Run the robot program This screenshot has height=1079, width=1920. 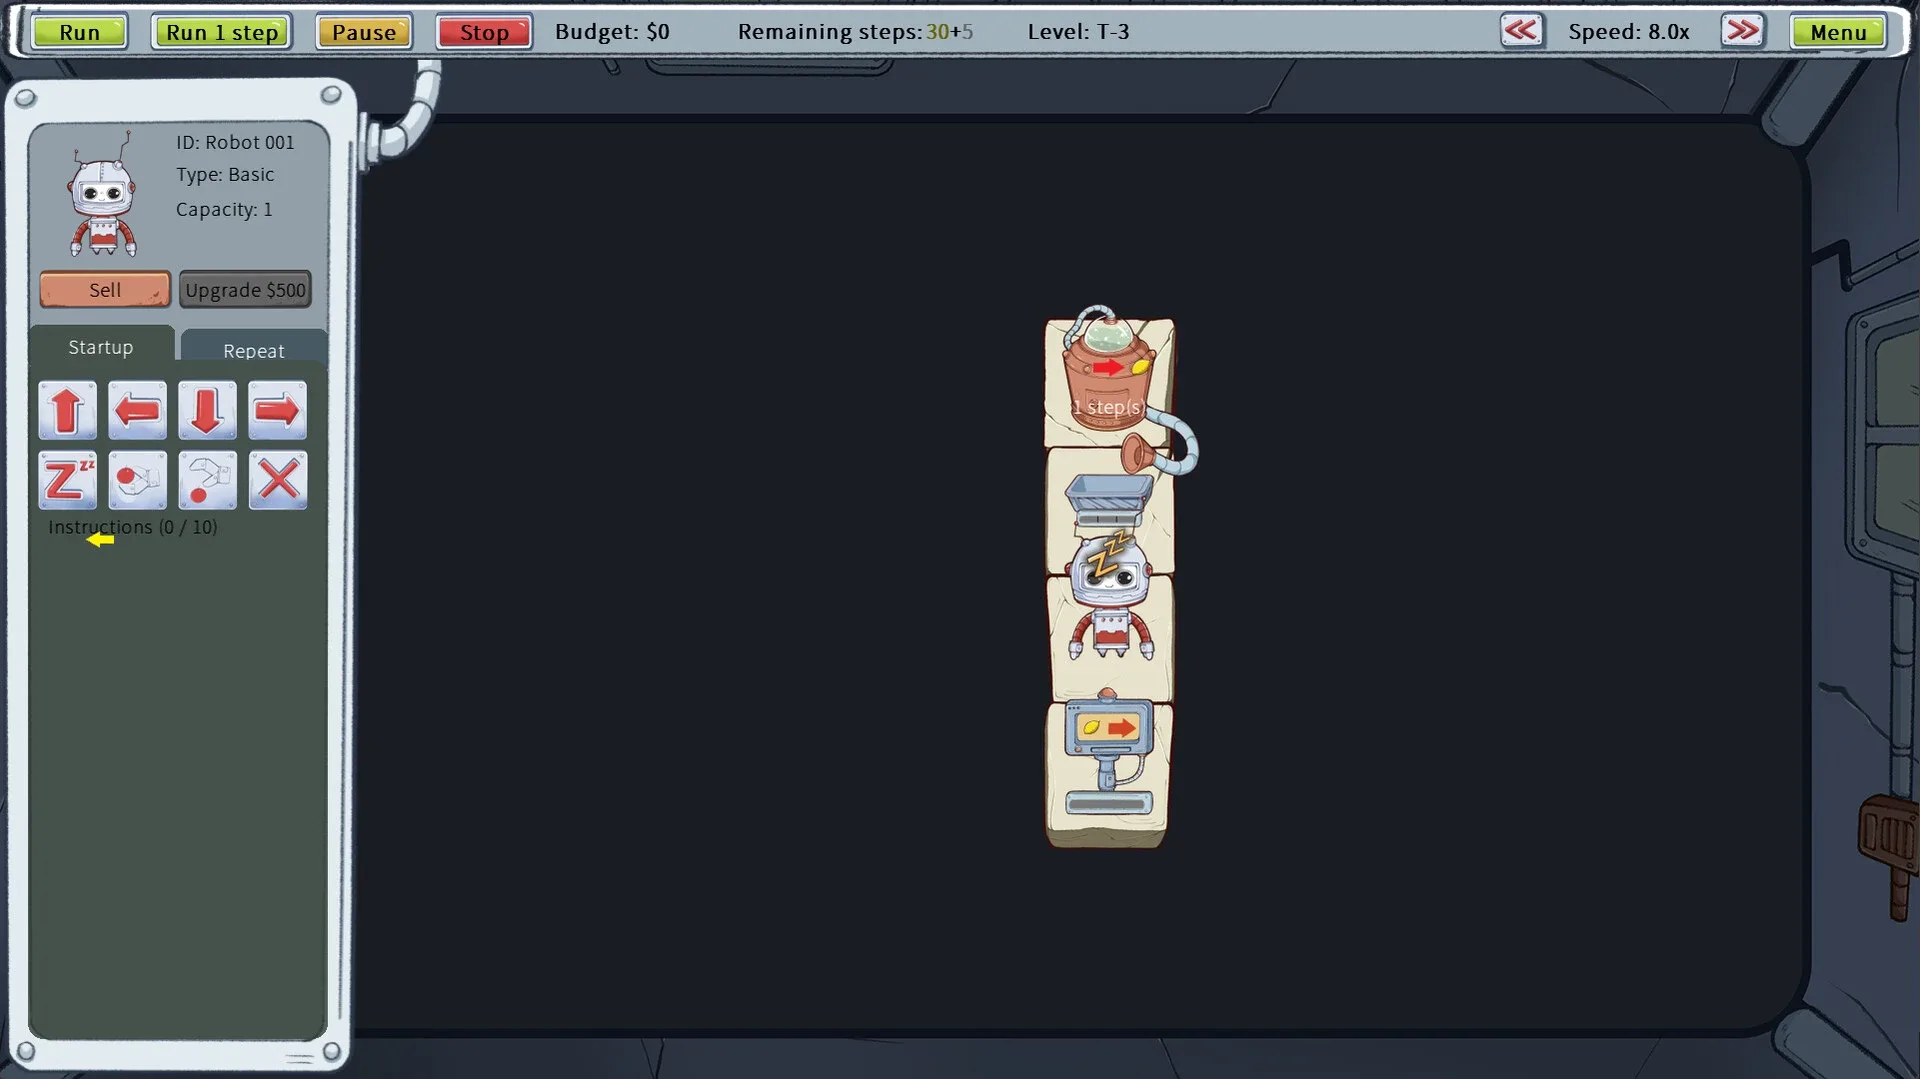pos(79,31)
